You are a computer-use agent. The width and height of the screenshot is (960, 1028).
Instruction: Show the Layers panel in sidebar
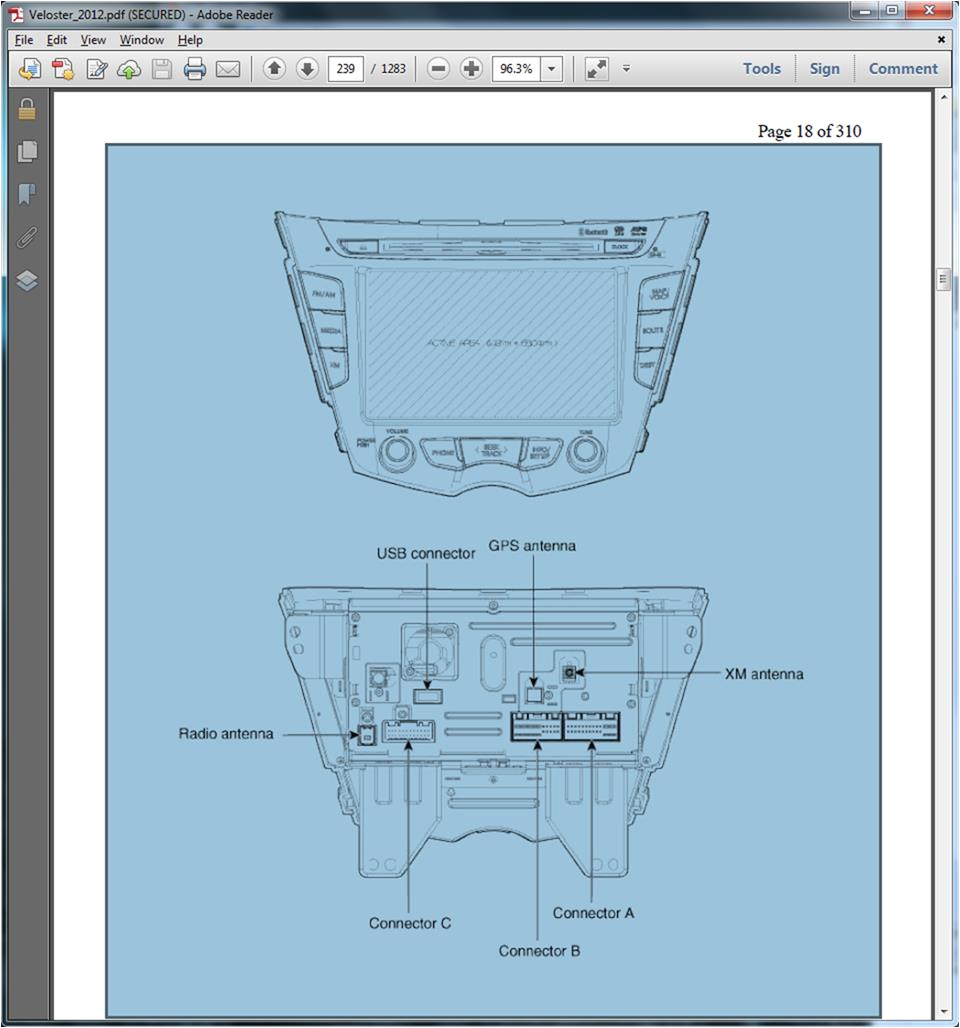[27, 281]
